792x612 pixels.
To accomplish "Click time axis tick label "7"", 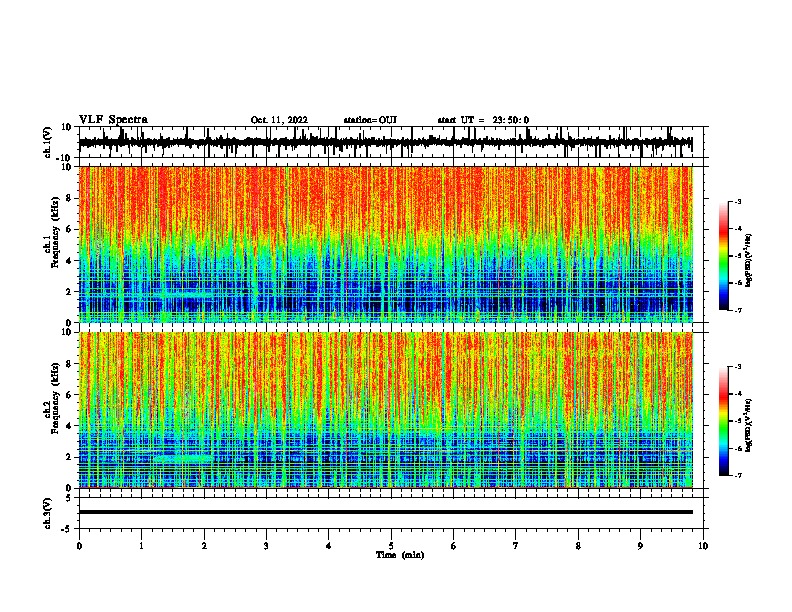I will coord(516,546).
